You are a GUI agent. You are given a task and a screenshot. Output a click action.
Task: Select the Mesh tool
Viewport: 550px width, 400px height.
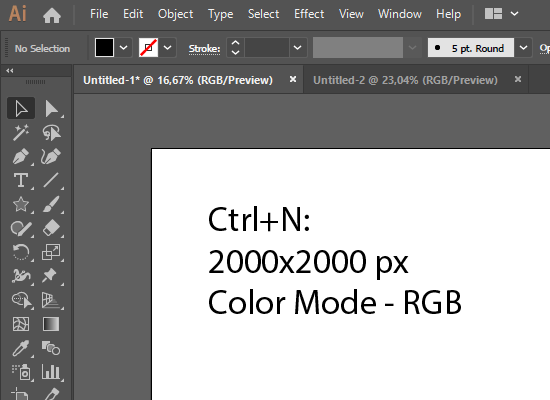pyautogui.click(x=21, y=324)
